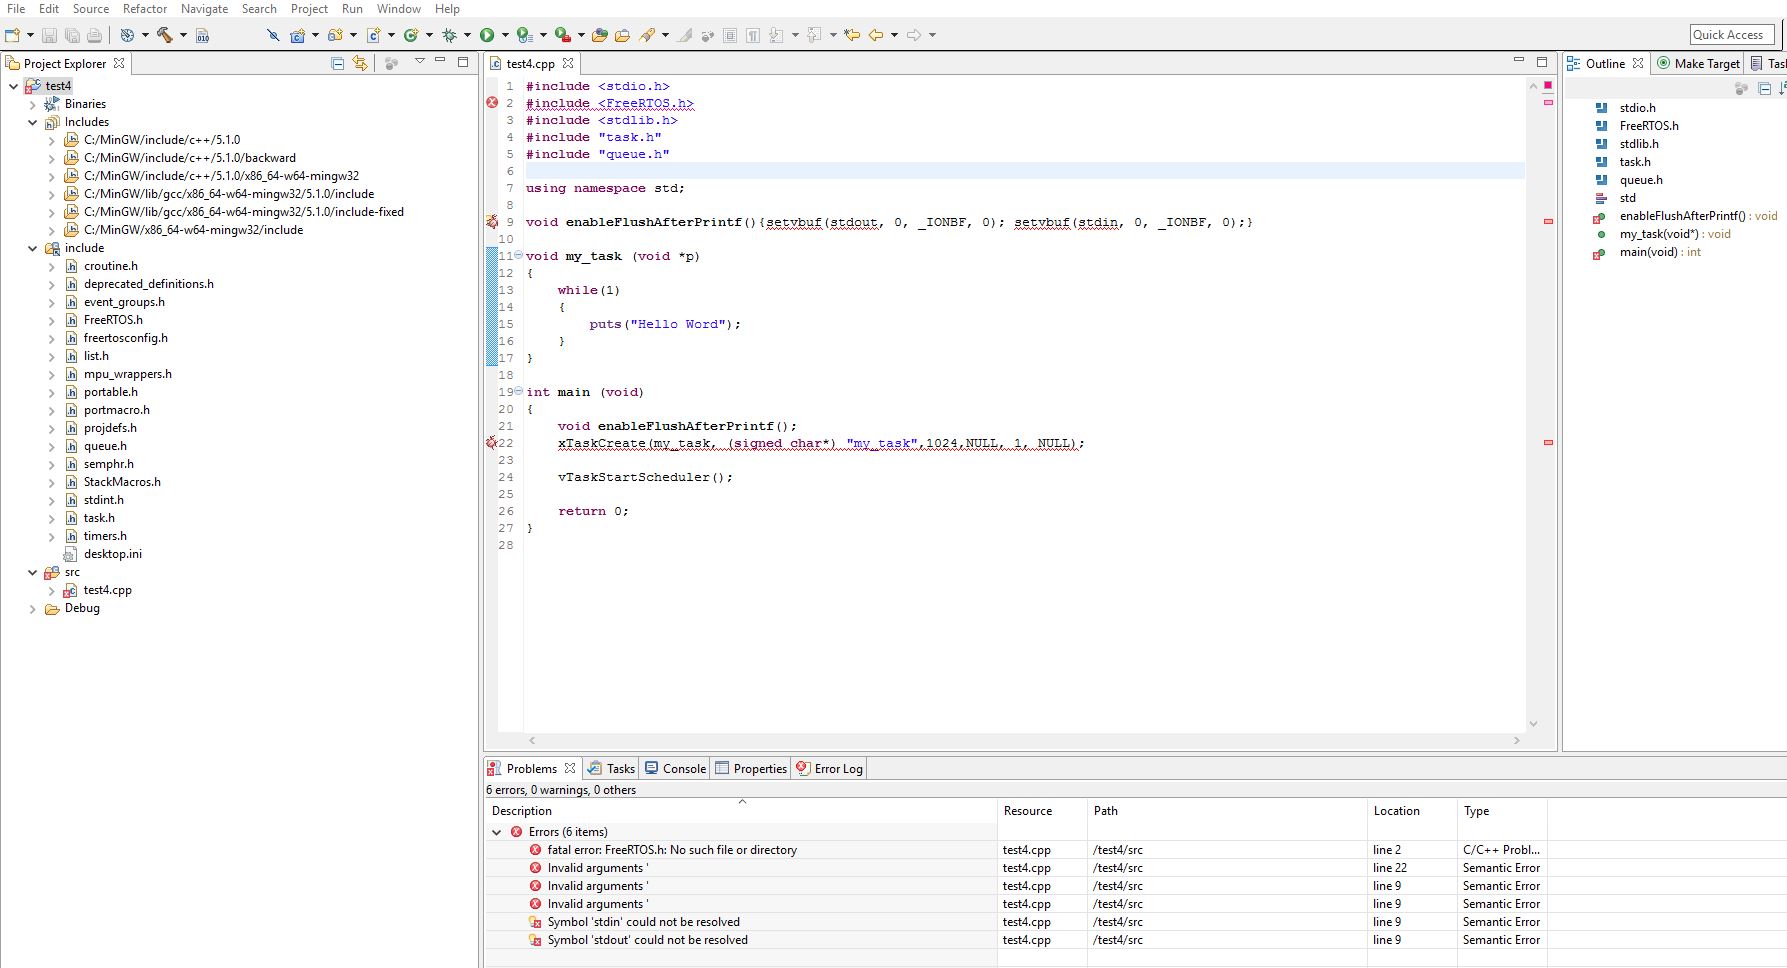Click the Build hammer icon in toolbar
Screen dimensions: 1787x968
pyautogui.click(x=166, y=33)
